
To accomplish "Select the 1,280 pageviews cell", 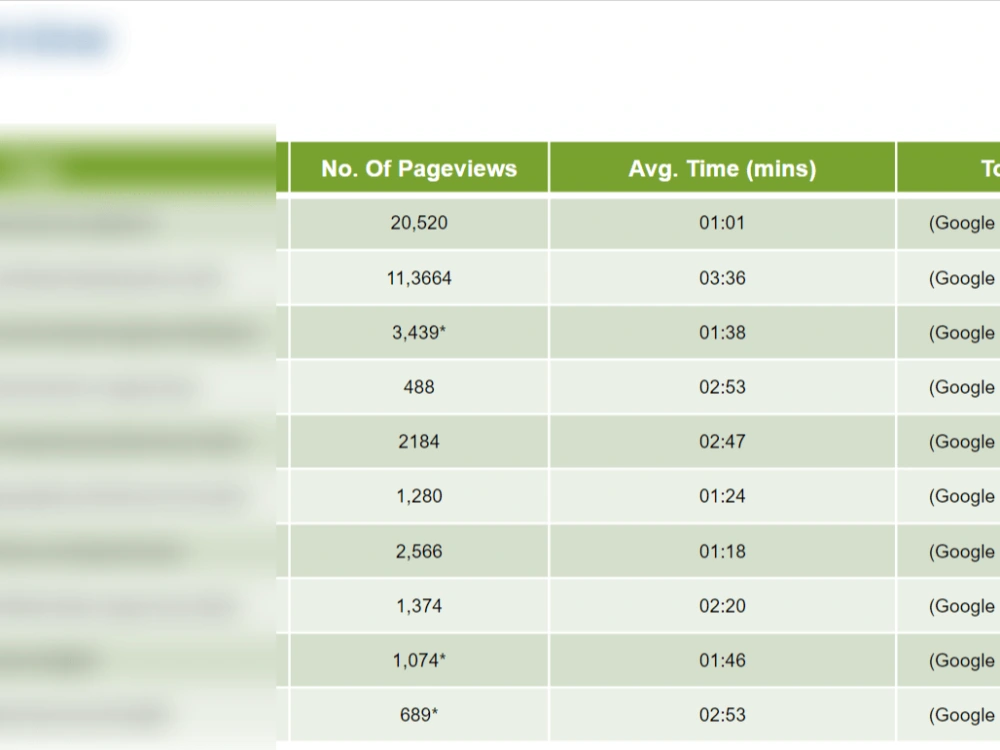I will pos(419,496).
